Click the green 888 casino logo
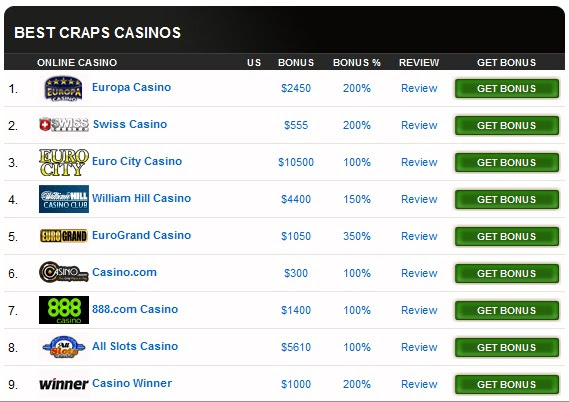The image size is (569, 402). [64, 310]
